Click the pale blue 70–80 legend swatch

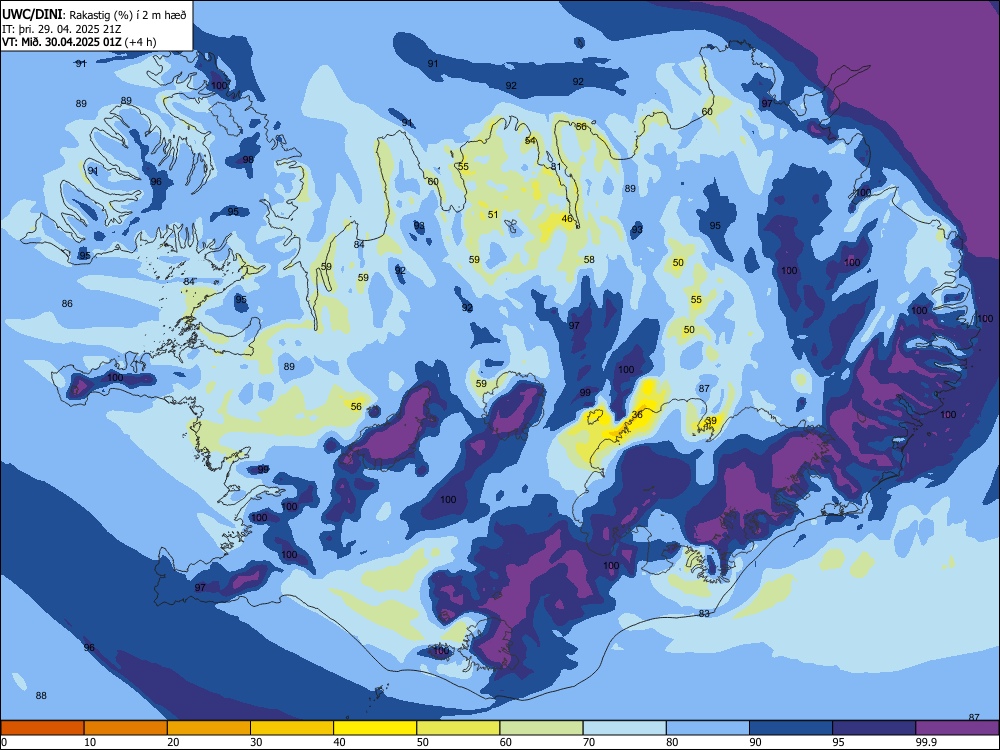[624, 728]
